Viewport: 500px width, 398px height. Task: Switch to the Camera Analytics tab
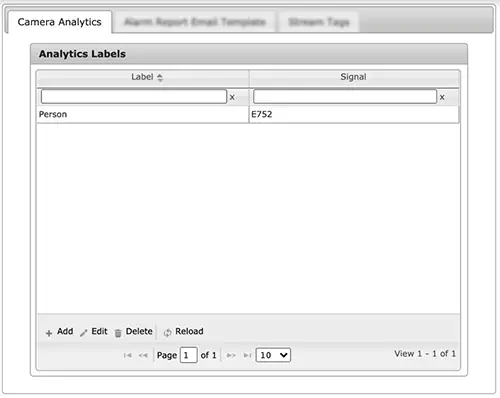(59, 22)
